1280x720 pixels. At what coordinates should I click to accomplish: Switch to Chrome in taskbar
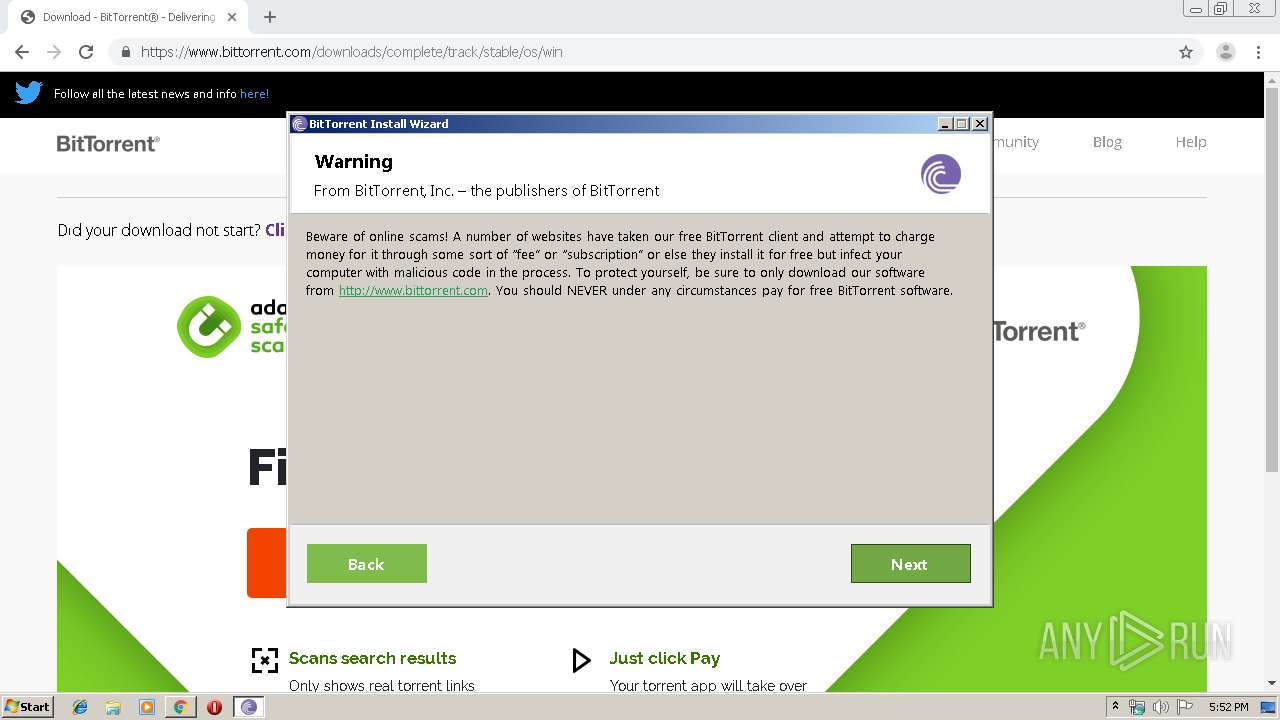pos(181,707)
